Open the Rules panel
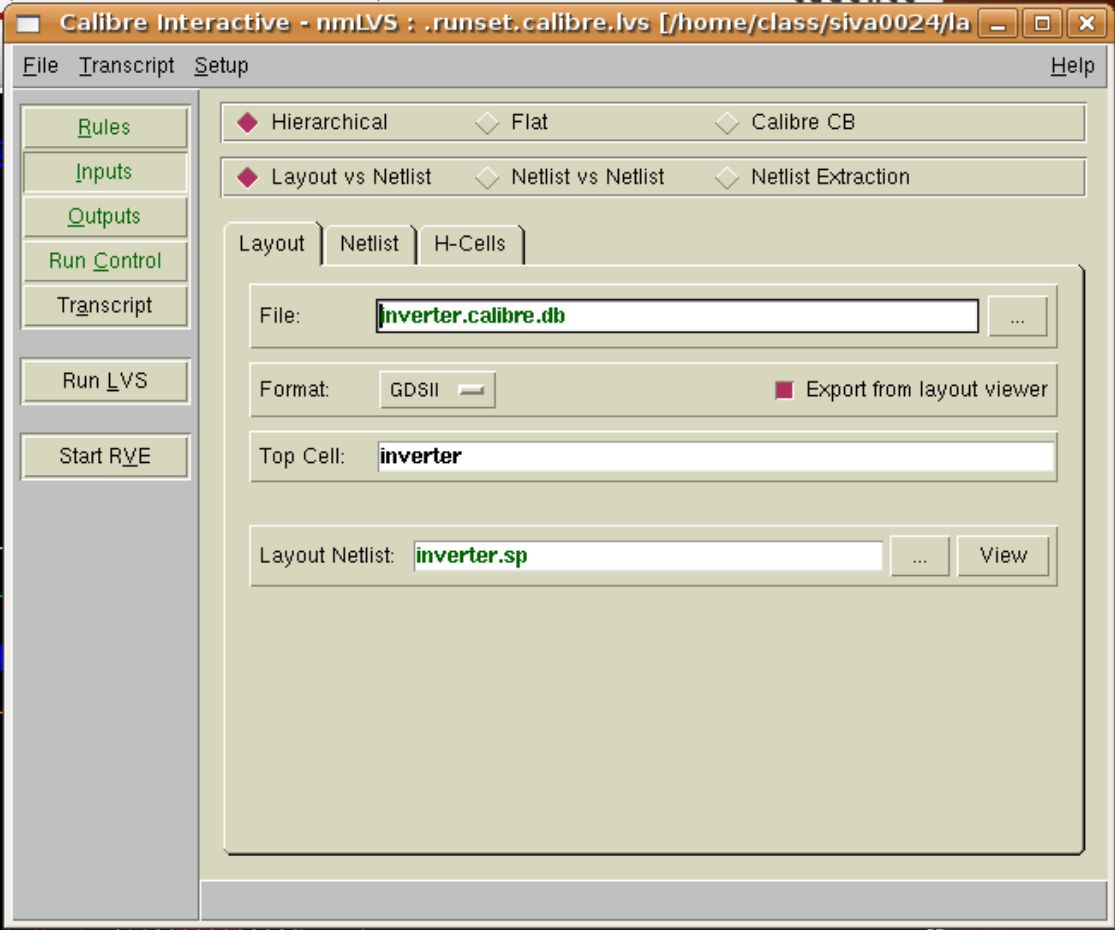The image size is (1115, 930). pos(105,127)
